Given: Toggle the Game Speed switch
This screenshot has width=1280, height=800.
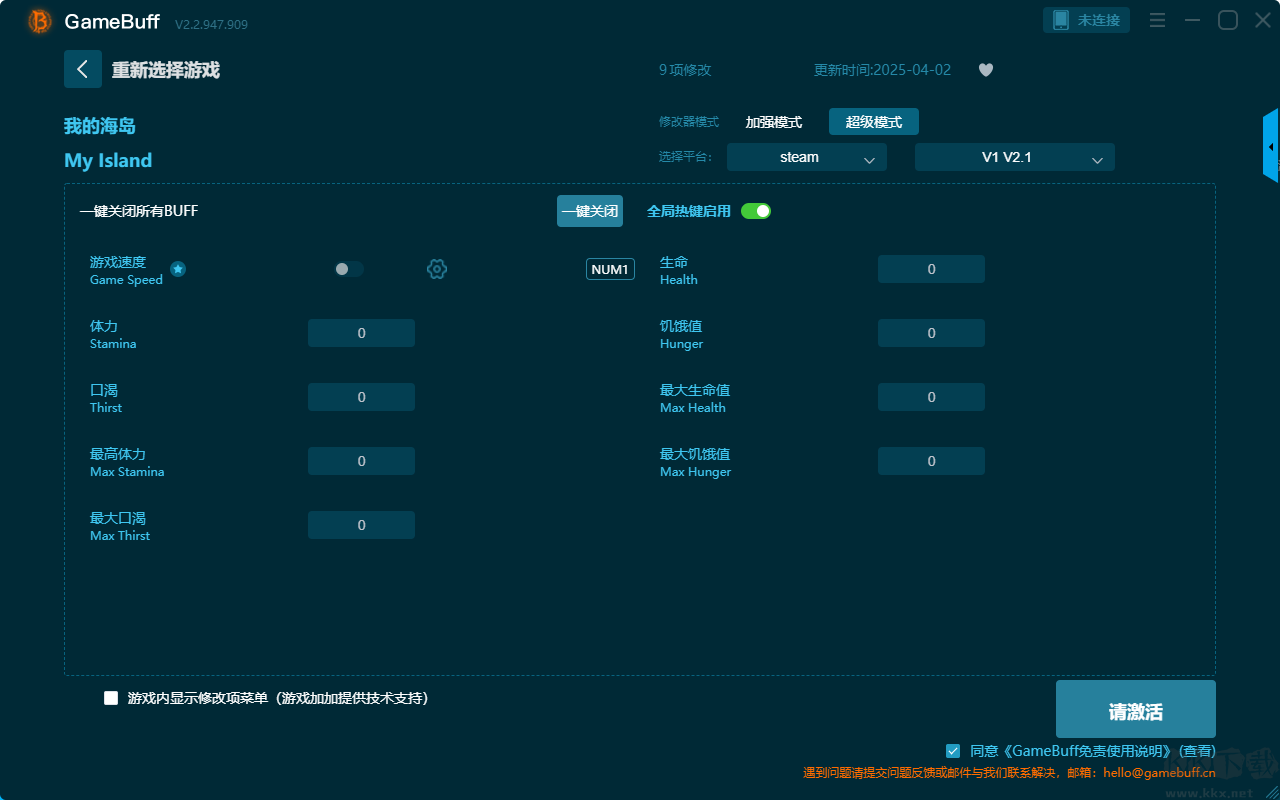Looking at the screenshot, I should [x=348, y=269].
